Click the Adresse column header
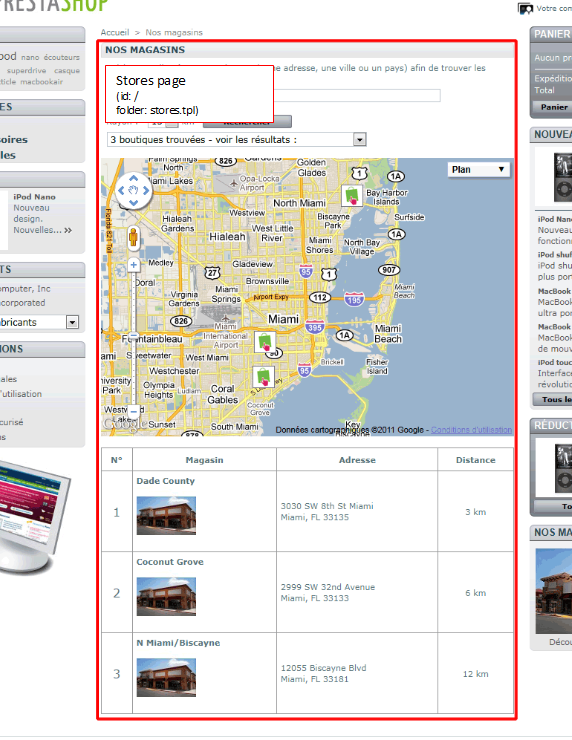Screen dimensions: 572x740 357,460
